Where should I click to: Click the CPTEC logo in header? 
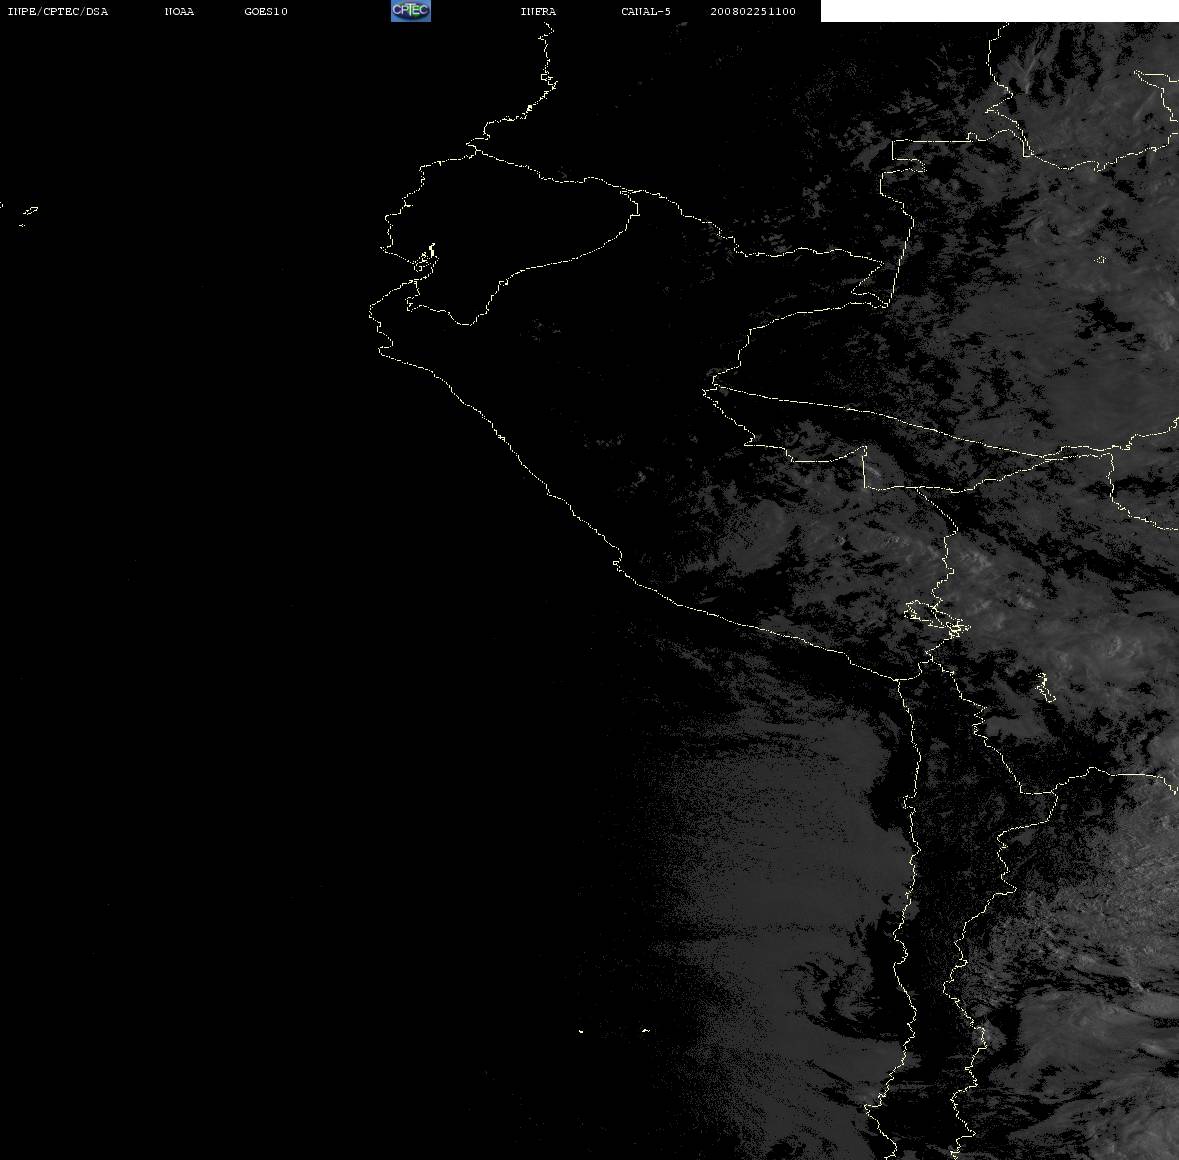411,11
